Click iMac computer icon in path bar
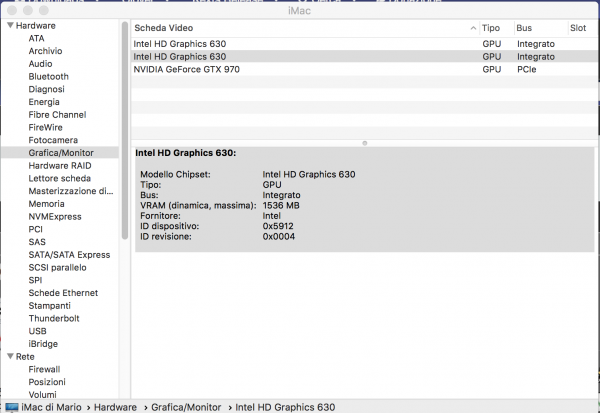The width and height of the screenshot is (600, 413). pyautogui.click(x=12, y=407)
